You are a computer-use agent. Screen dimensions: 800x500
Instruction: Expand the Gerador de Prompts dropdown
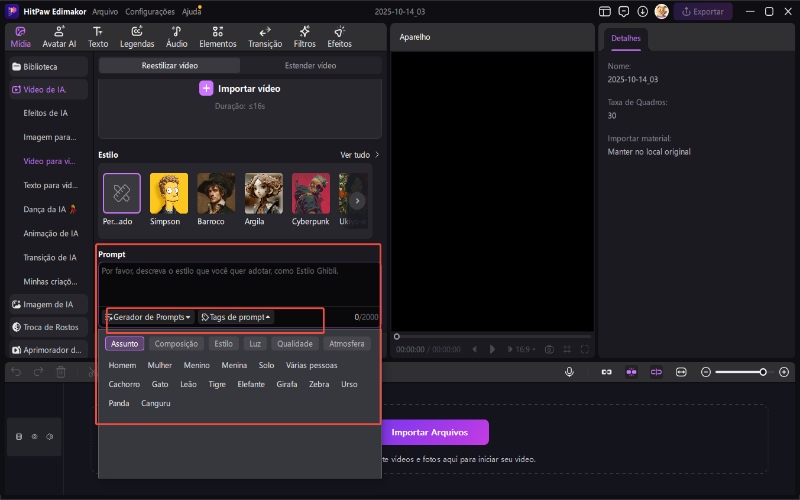[x=148, y=317]
